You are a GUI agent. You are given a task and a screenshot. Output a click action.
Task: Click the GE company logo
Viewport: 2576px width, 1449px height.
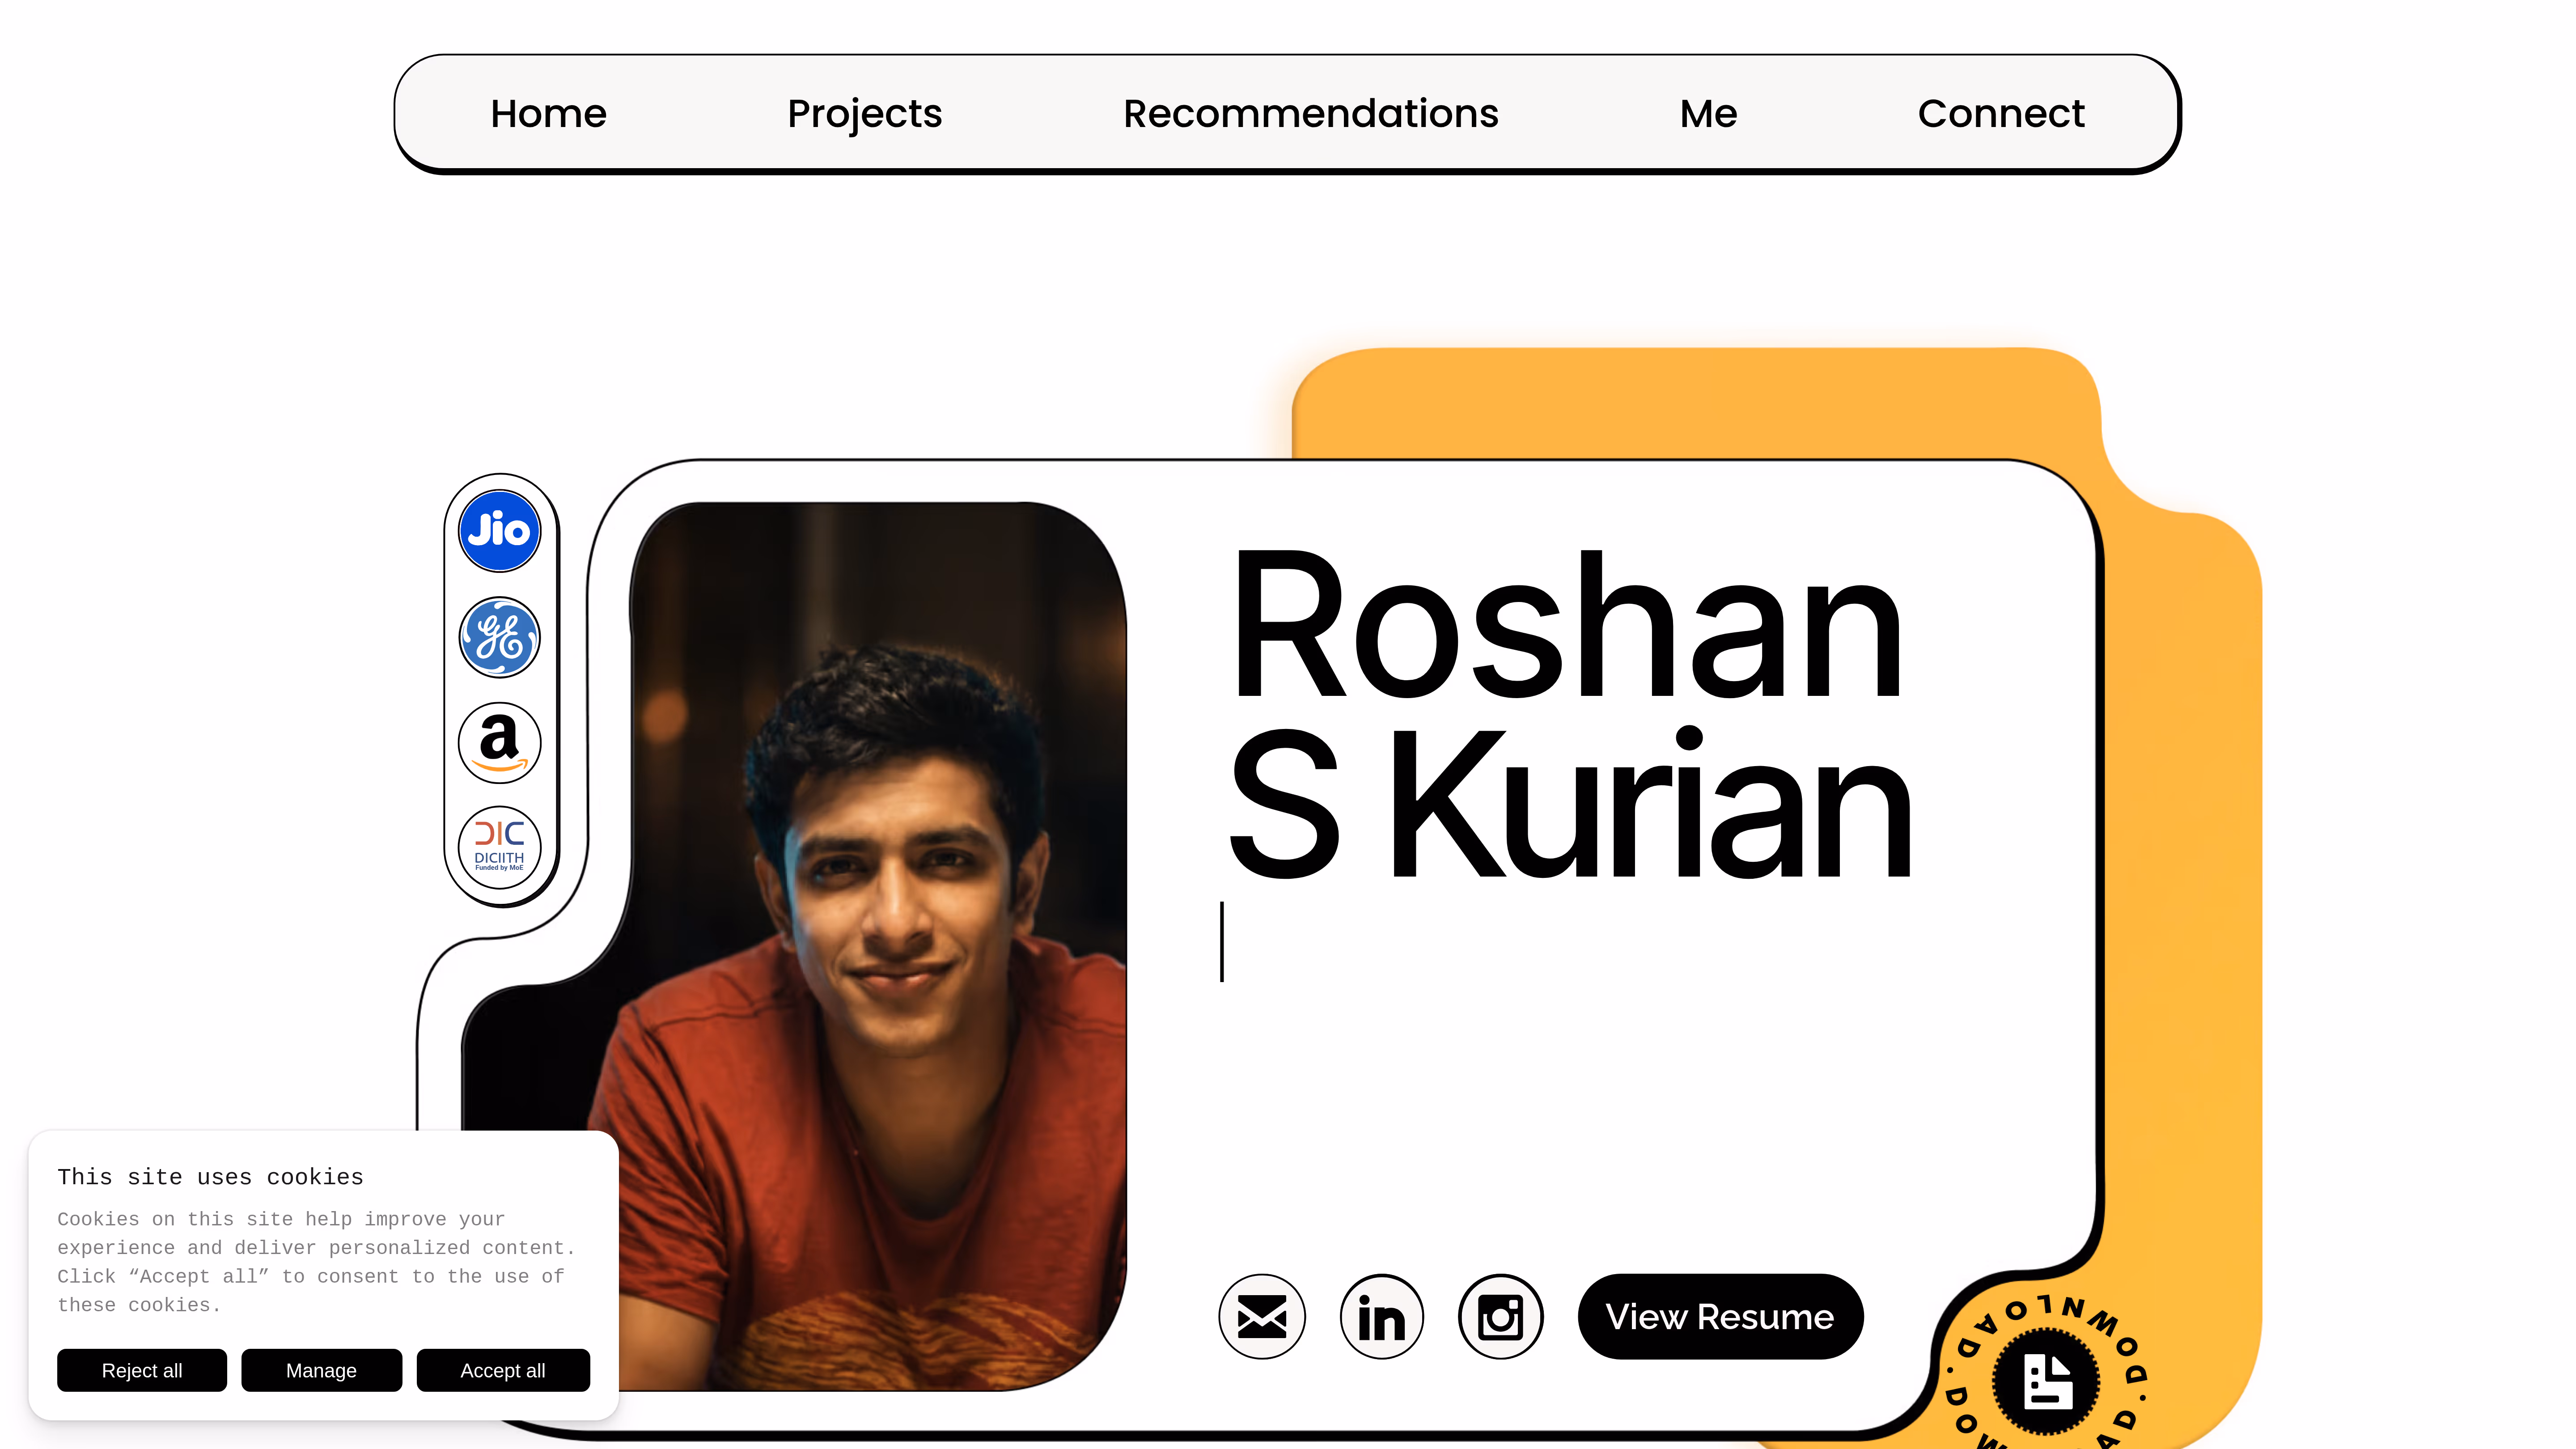(499, 637)
